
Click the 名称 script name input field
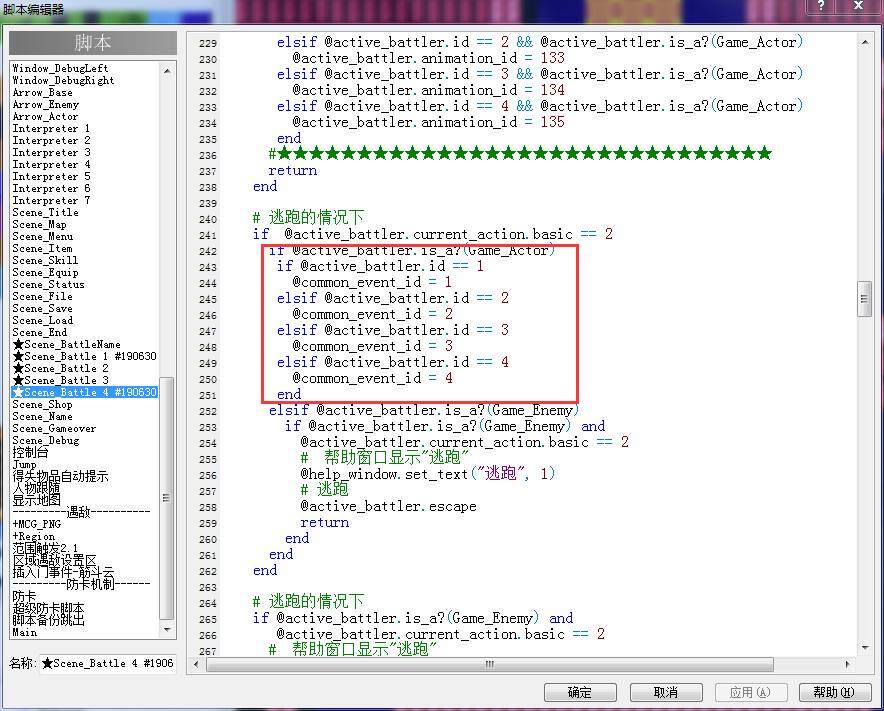coord(107,663)
